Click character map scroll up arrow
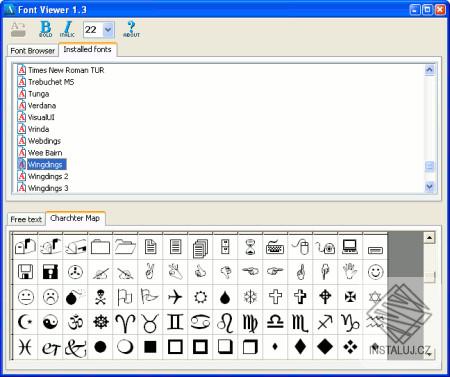The width and height of the screenshot is (450, 377). [429, 238]
